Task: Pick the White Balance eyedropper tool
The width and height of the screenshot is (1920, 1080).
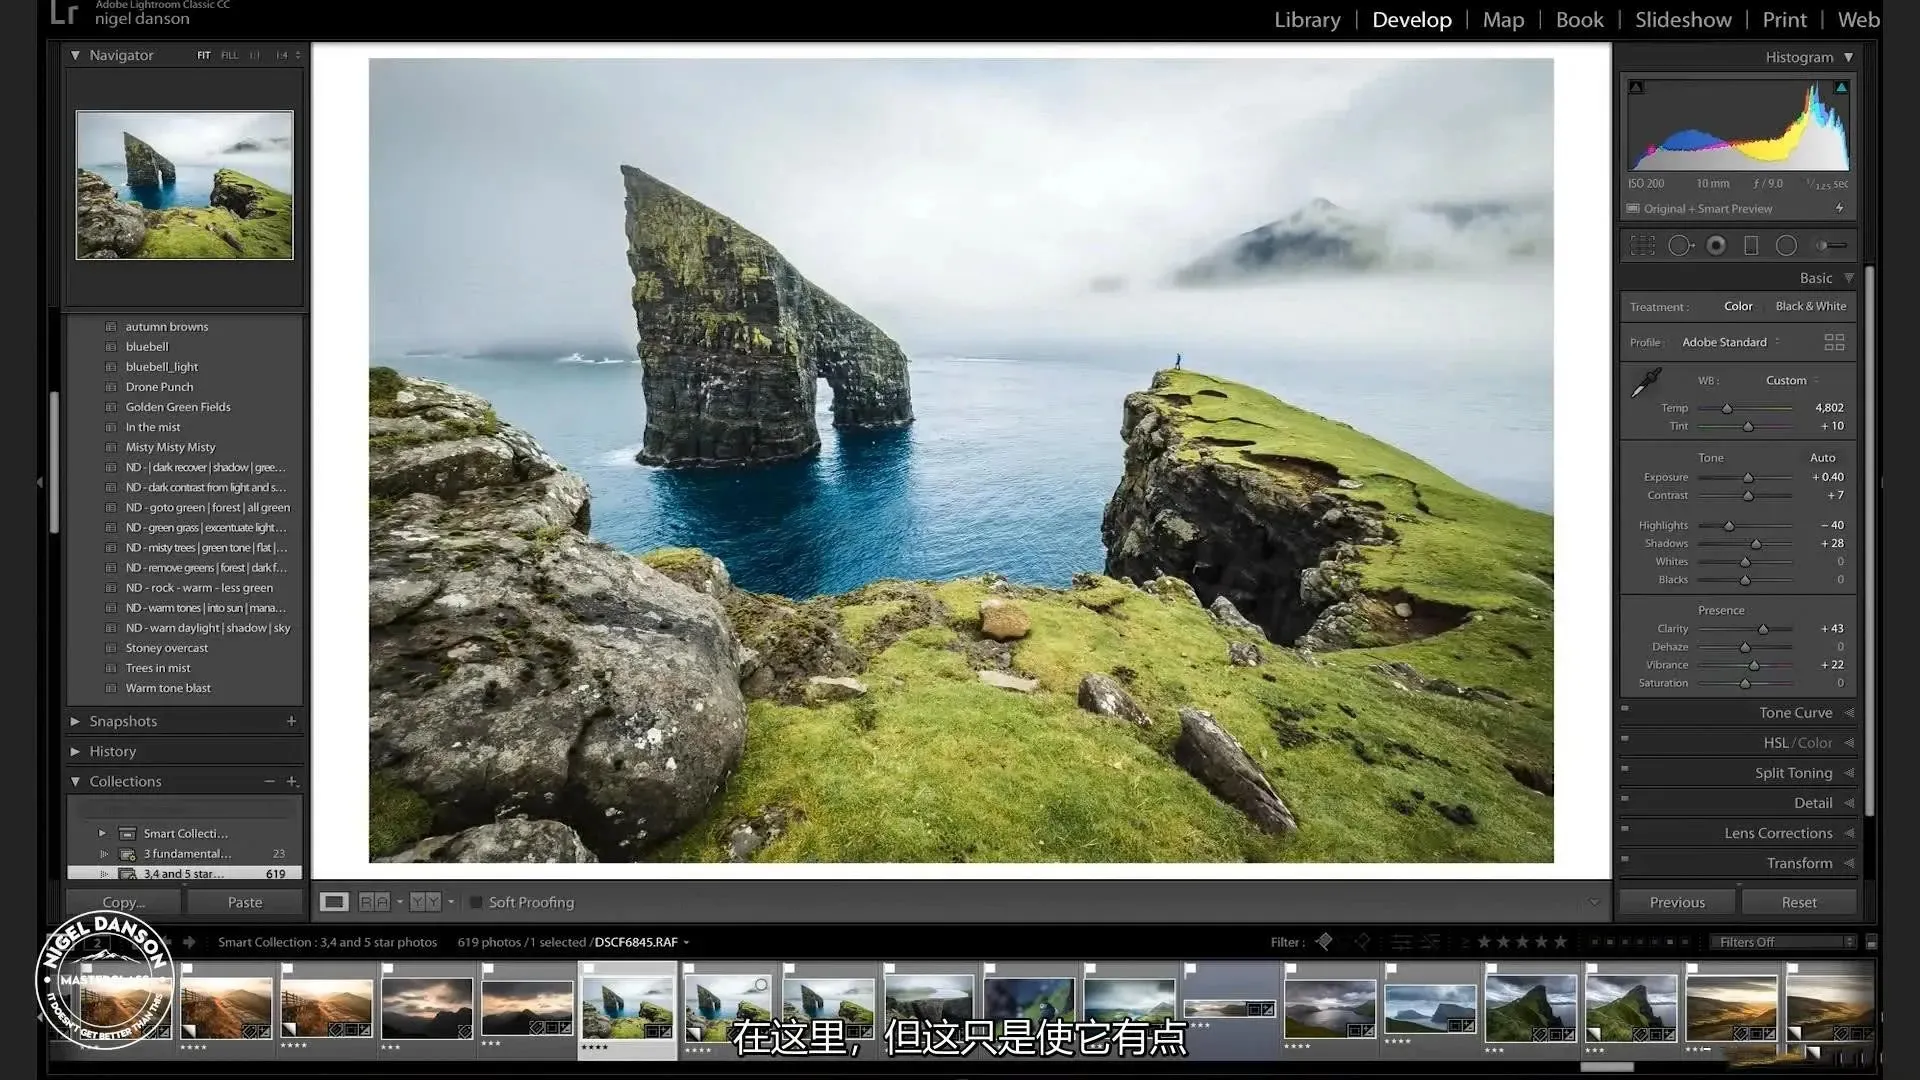Action: point(1645,383)
